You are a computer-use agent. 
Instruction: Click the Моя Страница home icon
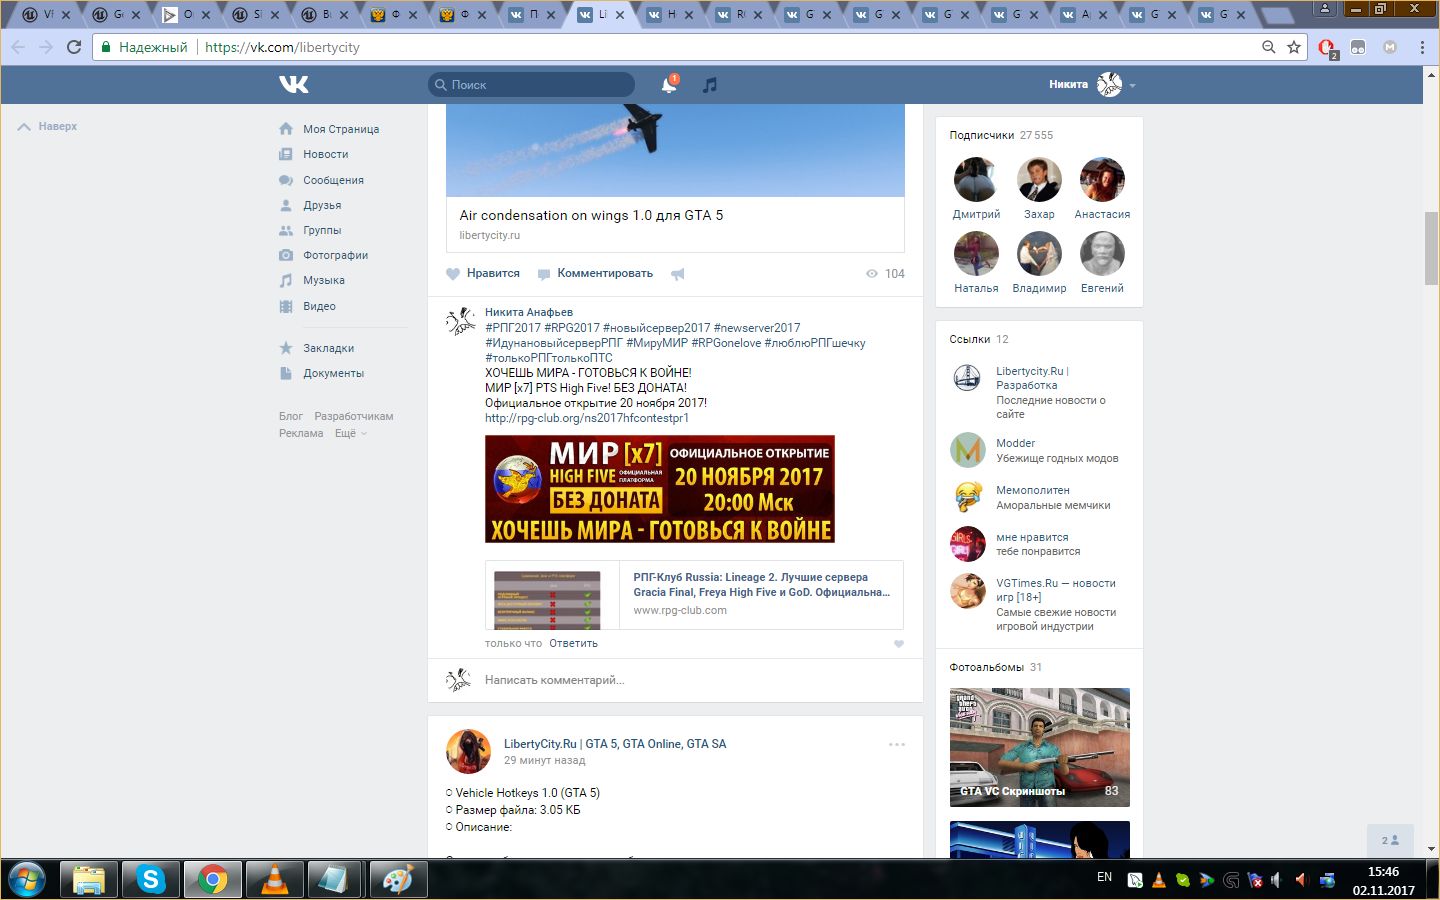286,129
